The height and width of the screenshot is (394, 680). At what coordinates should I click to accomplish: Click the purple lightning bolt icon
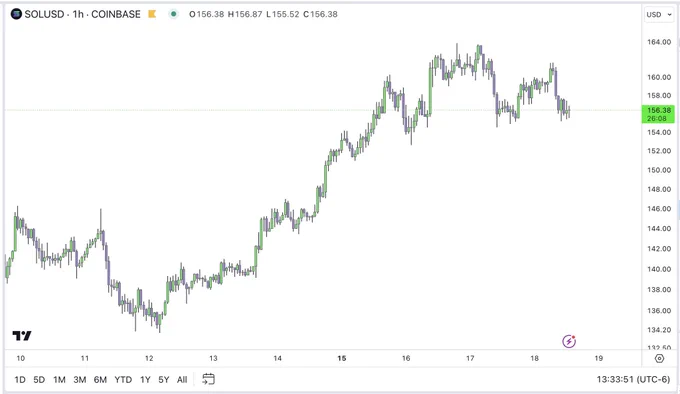click(569, 341)
